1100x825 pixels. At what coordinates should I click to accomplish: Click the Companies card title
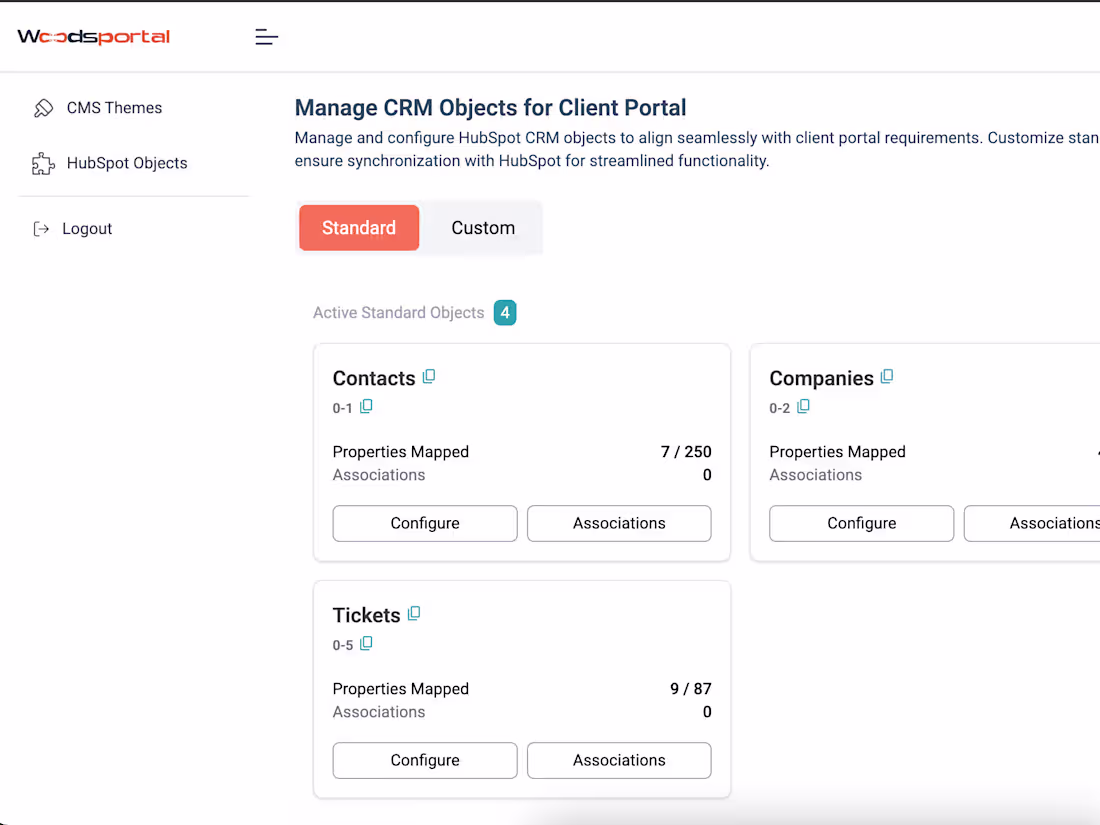[821, 378]
